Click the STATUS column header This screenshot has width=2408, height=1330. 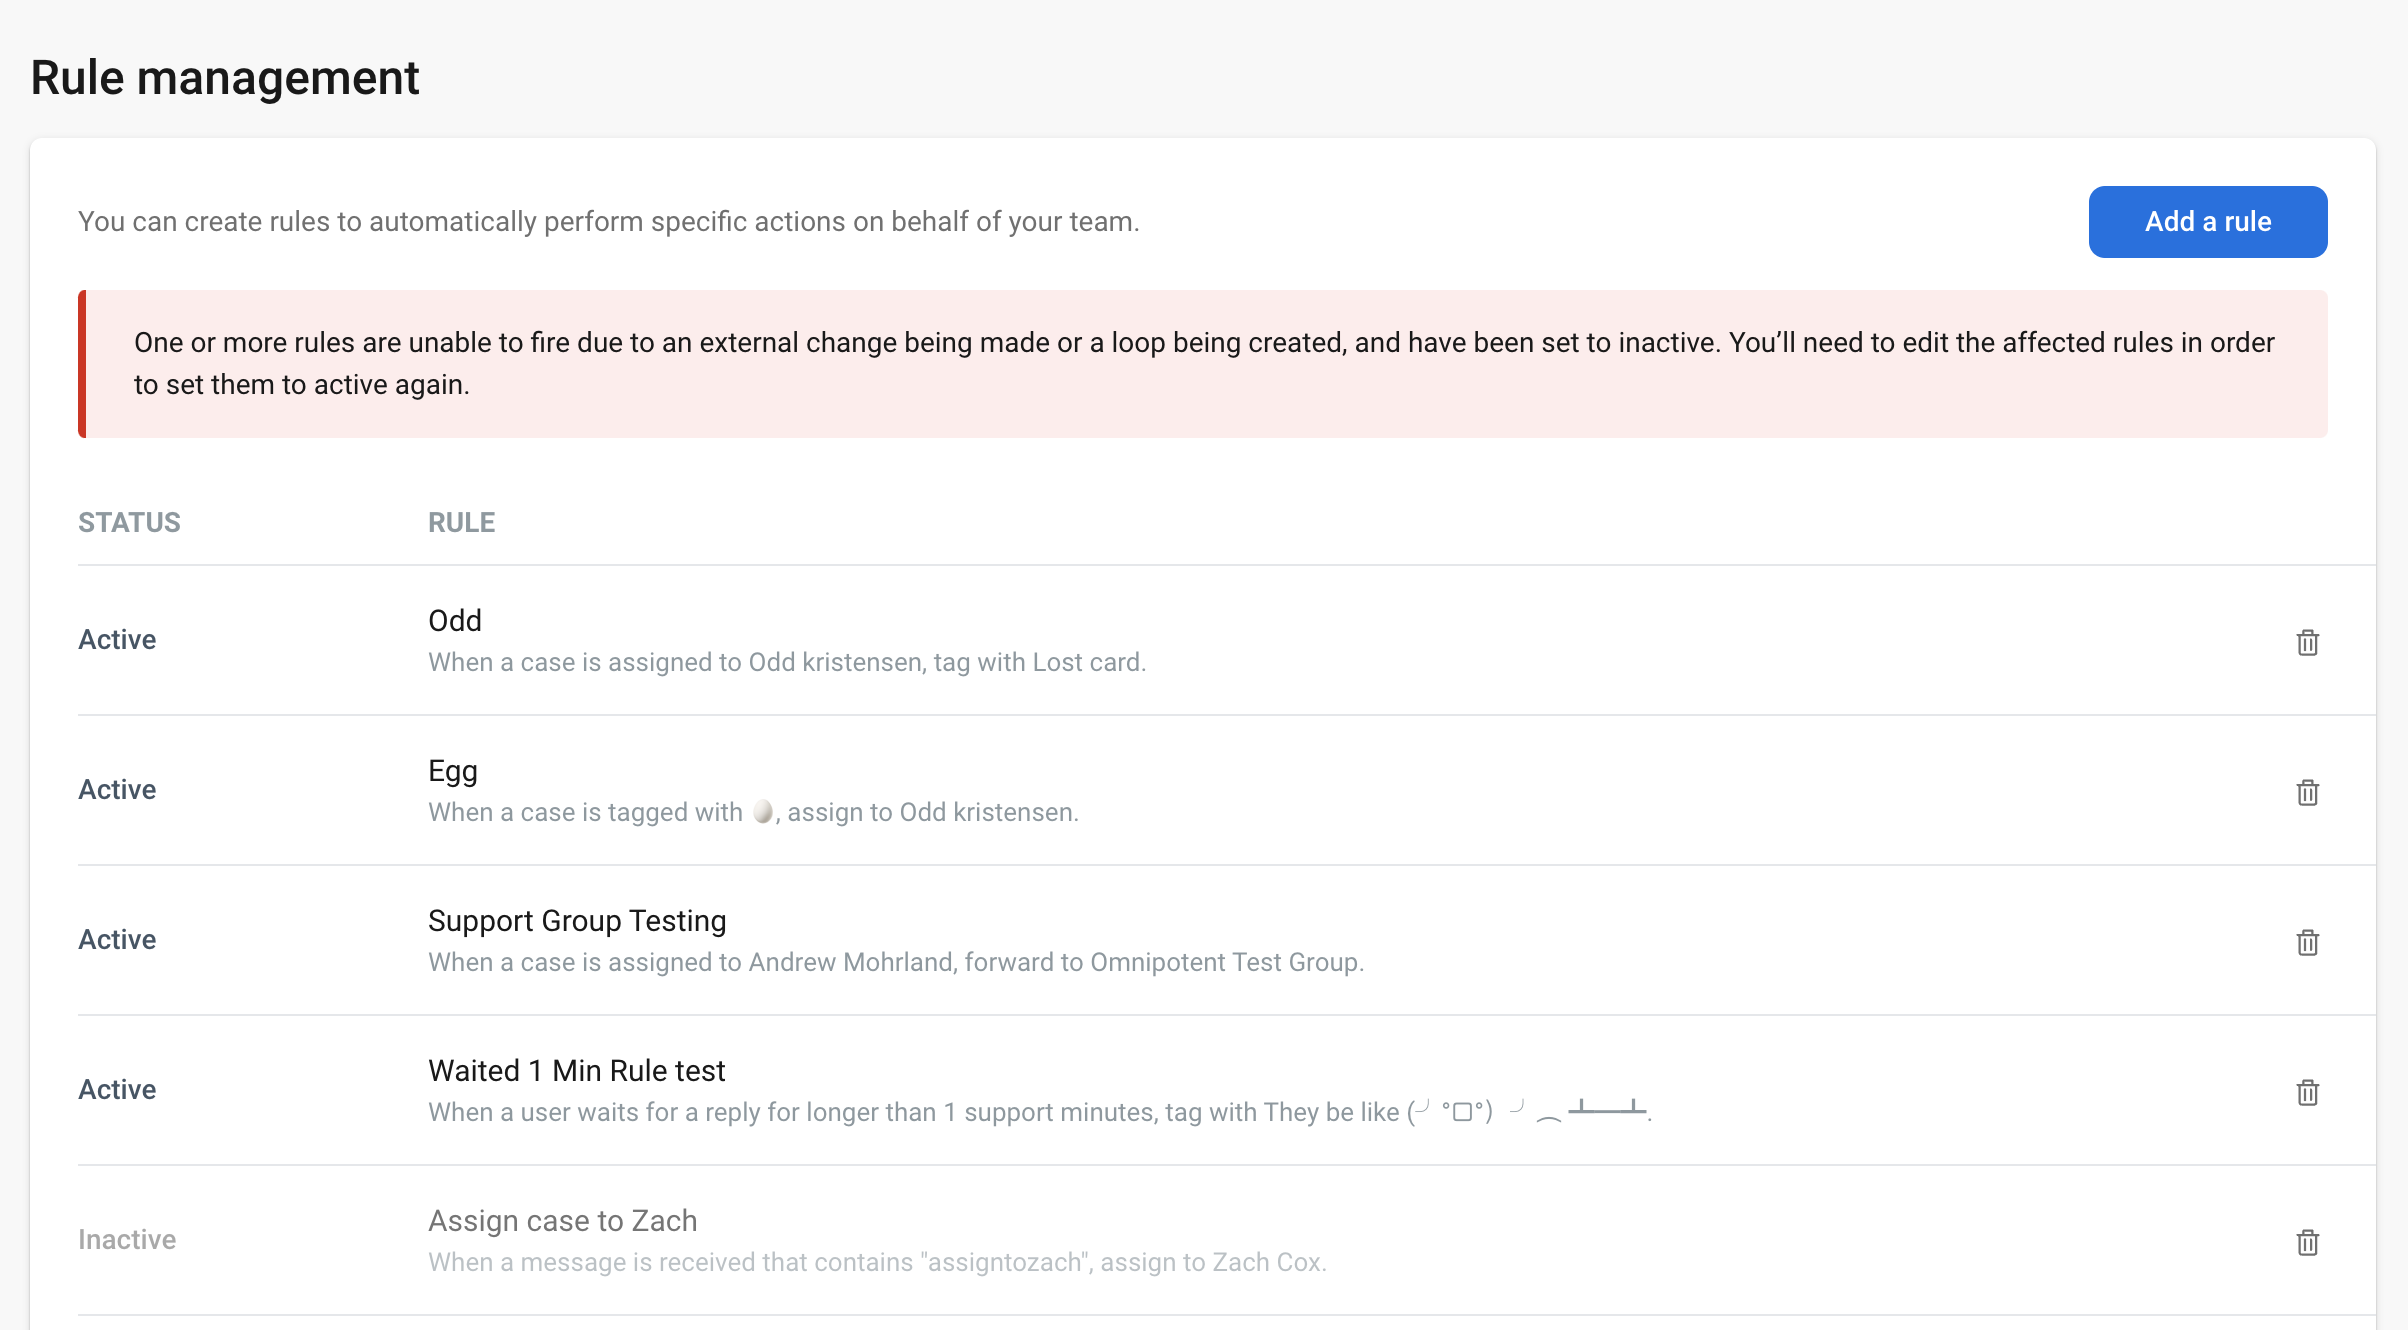[x=129, y=523]
